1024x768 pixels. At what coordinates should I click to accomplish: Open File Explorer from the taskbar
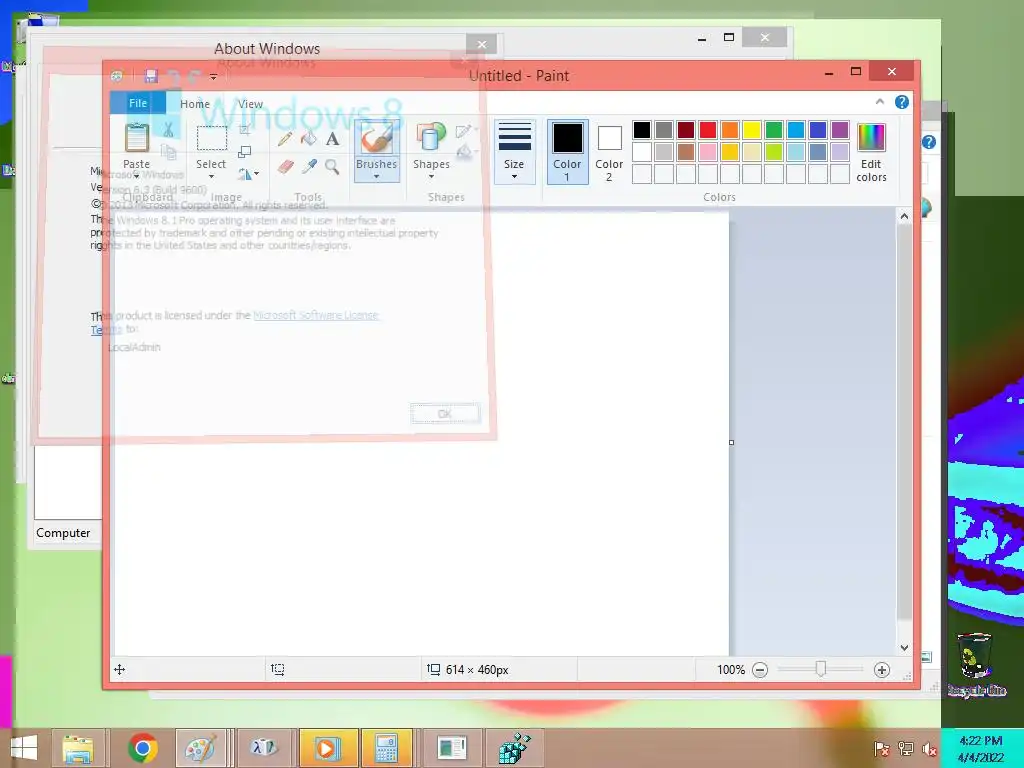[77, 748]
